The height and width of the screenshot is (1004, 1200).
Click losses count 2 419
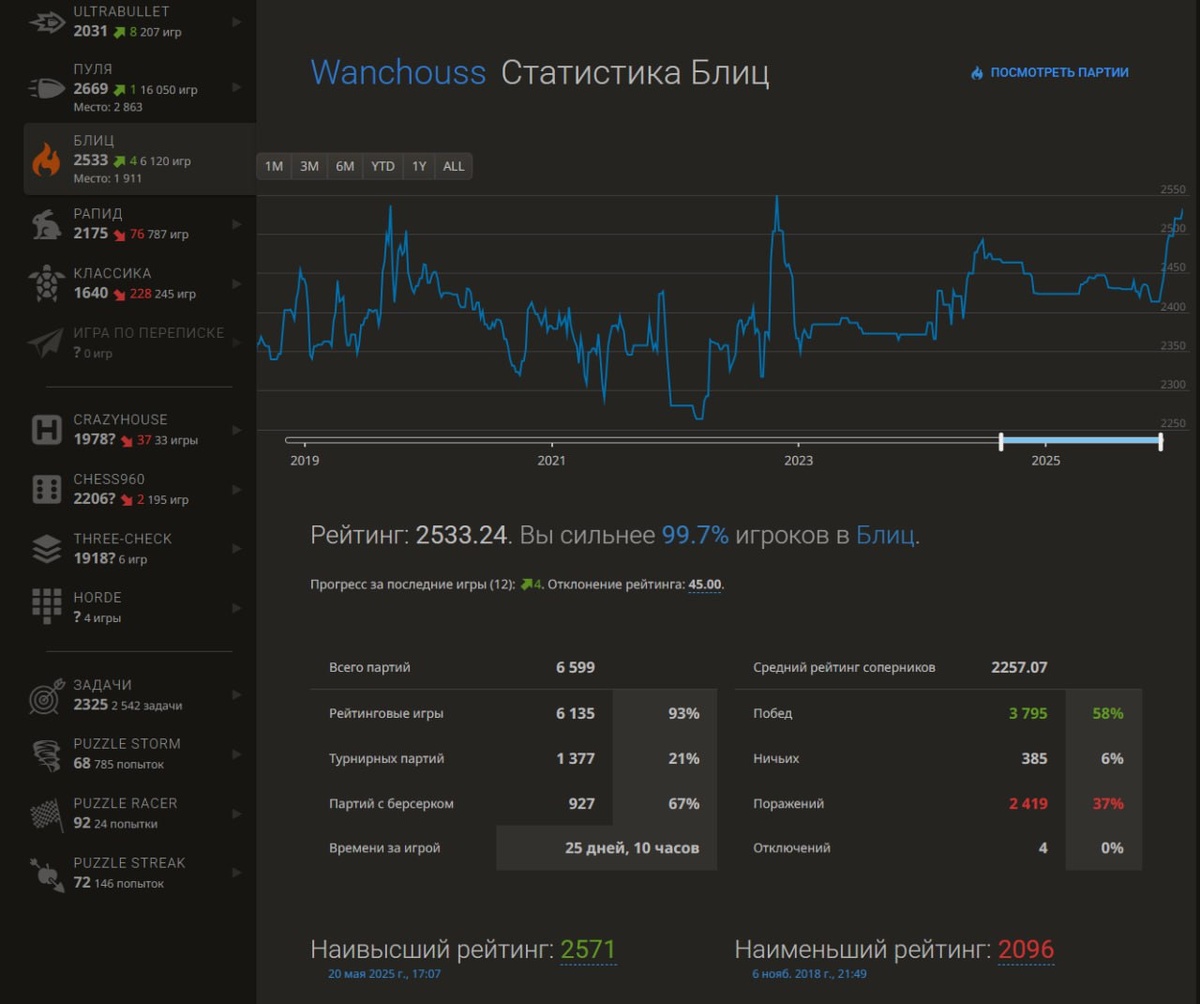1027,803
